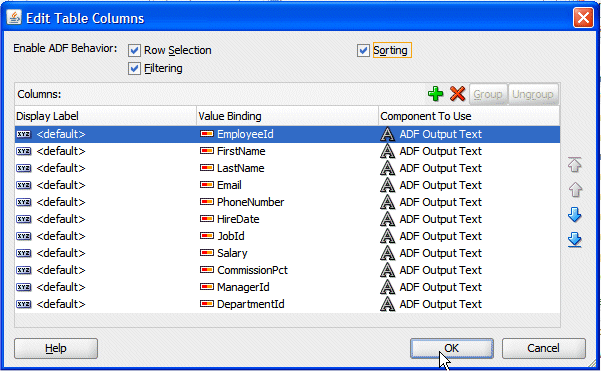Click the binding icon next to HireDate
The height and width of the screenshot is (371, 601).
click(207, 219)
